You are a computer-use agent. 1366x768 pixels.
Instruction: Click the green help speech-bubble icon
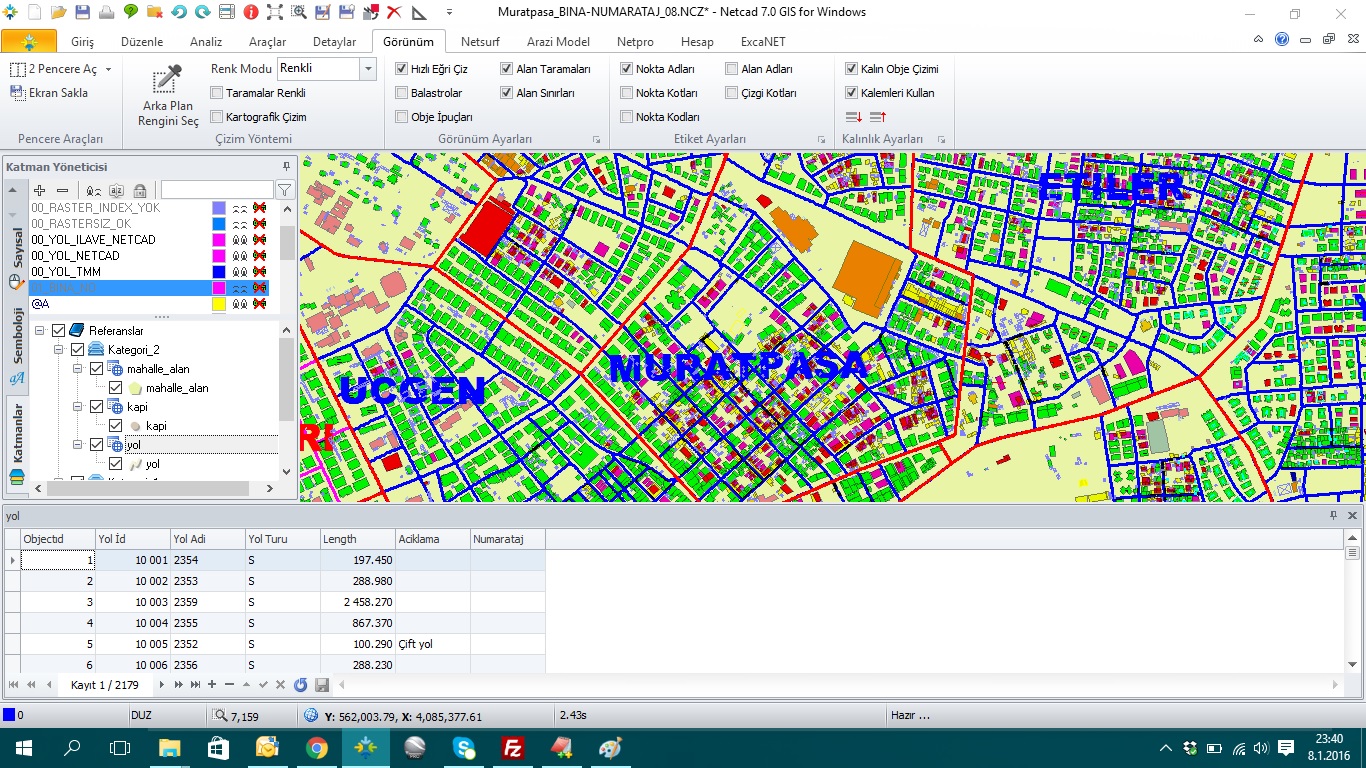(131, 13)
